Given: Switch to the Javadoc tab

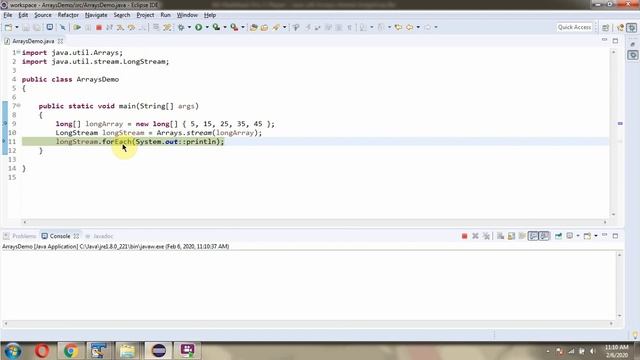Looking at the screenshot, I should click(x=99, y=236).
